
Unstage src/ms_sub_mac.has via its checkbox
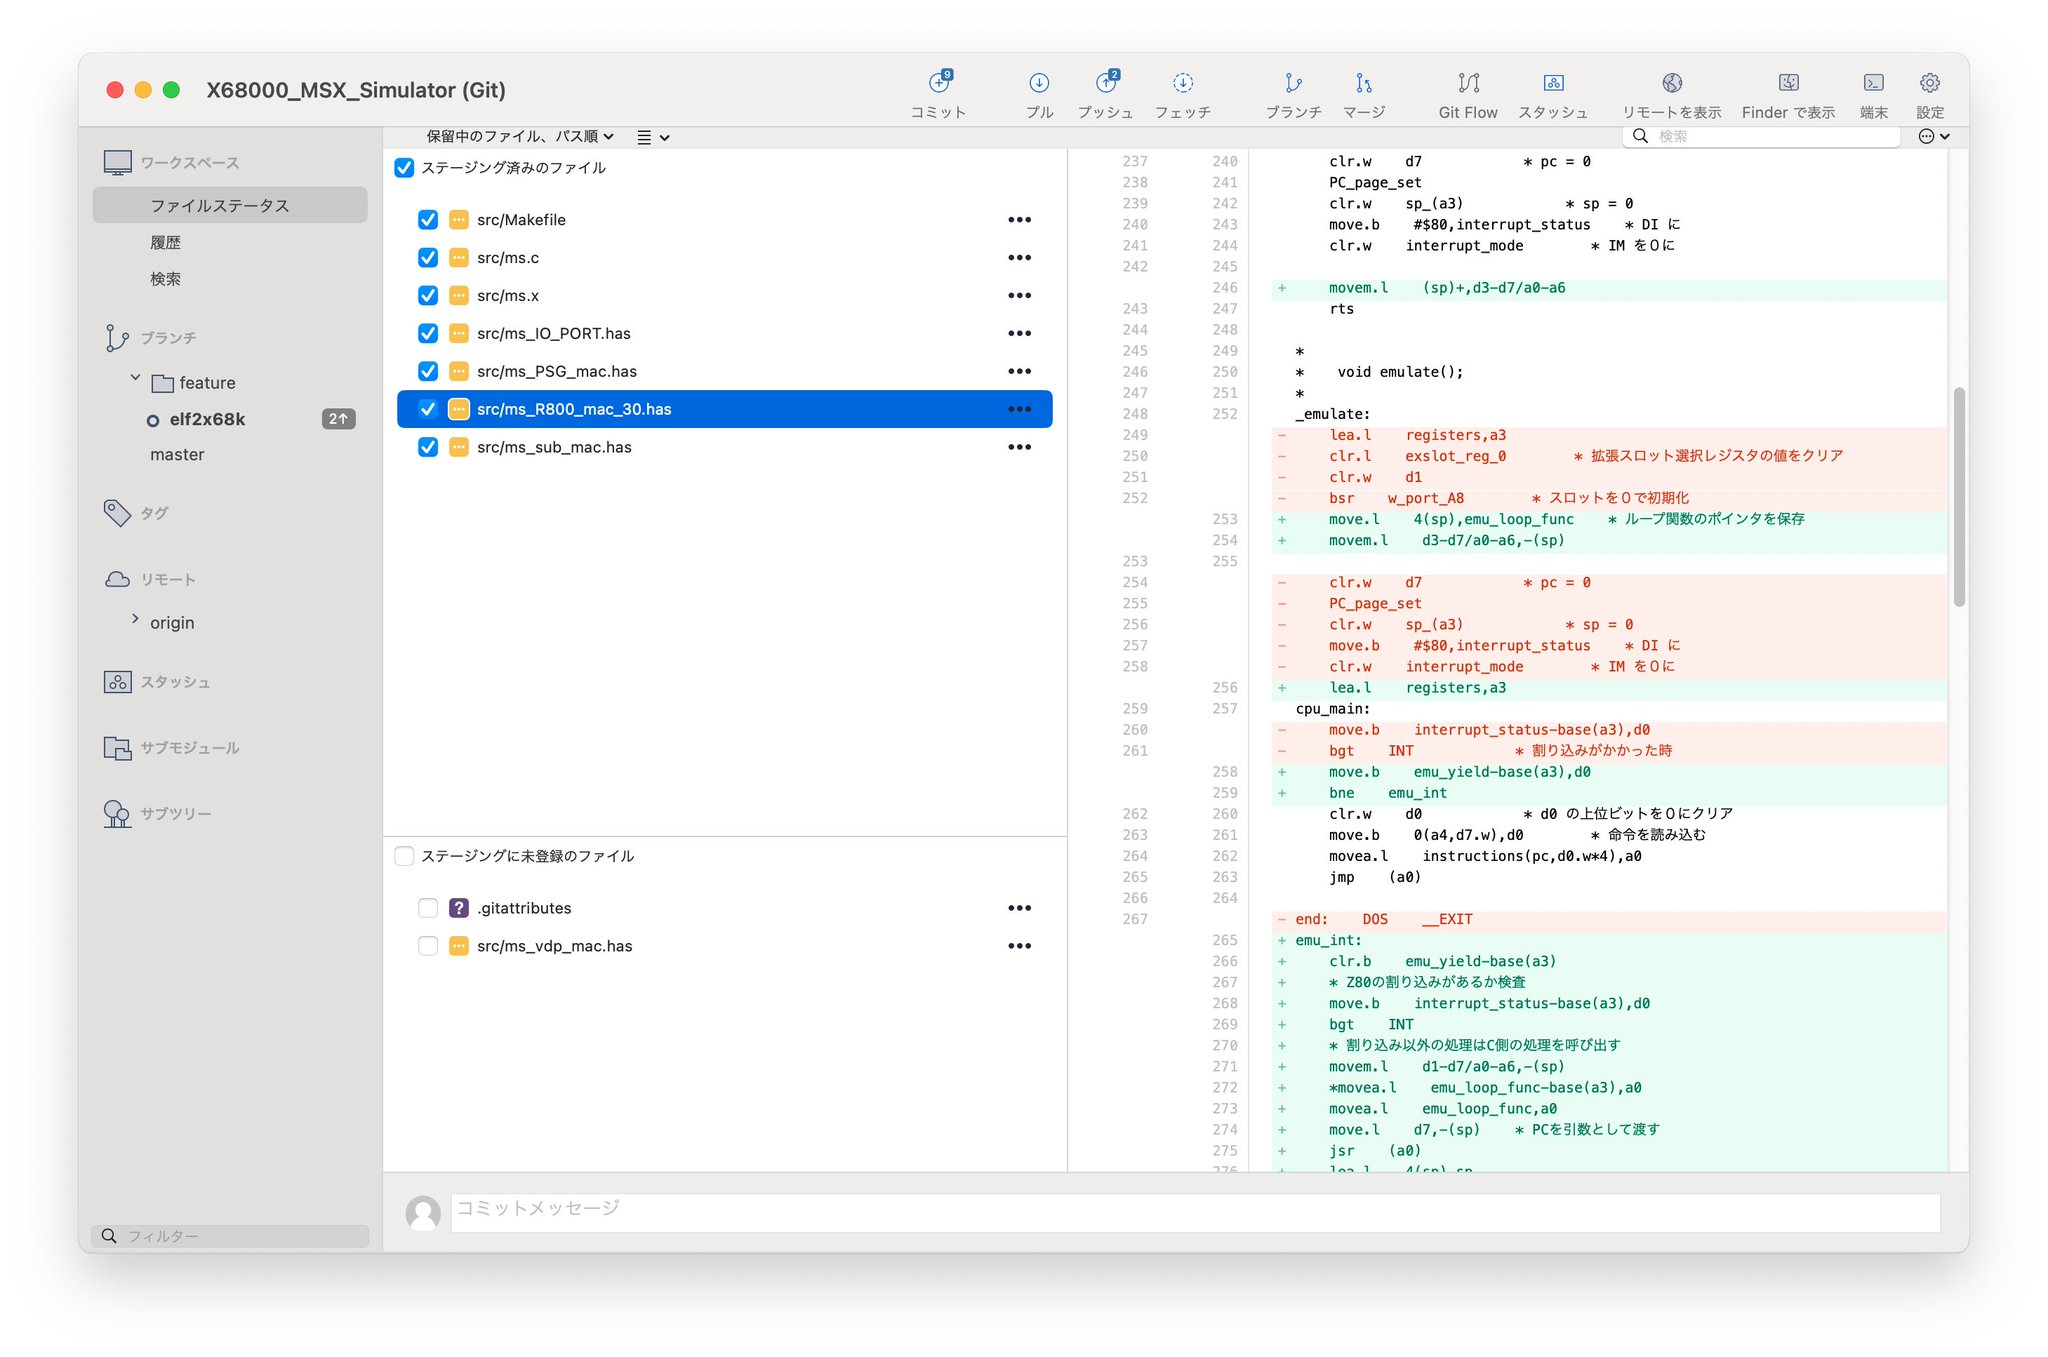click(x=428, y=447)
